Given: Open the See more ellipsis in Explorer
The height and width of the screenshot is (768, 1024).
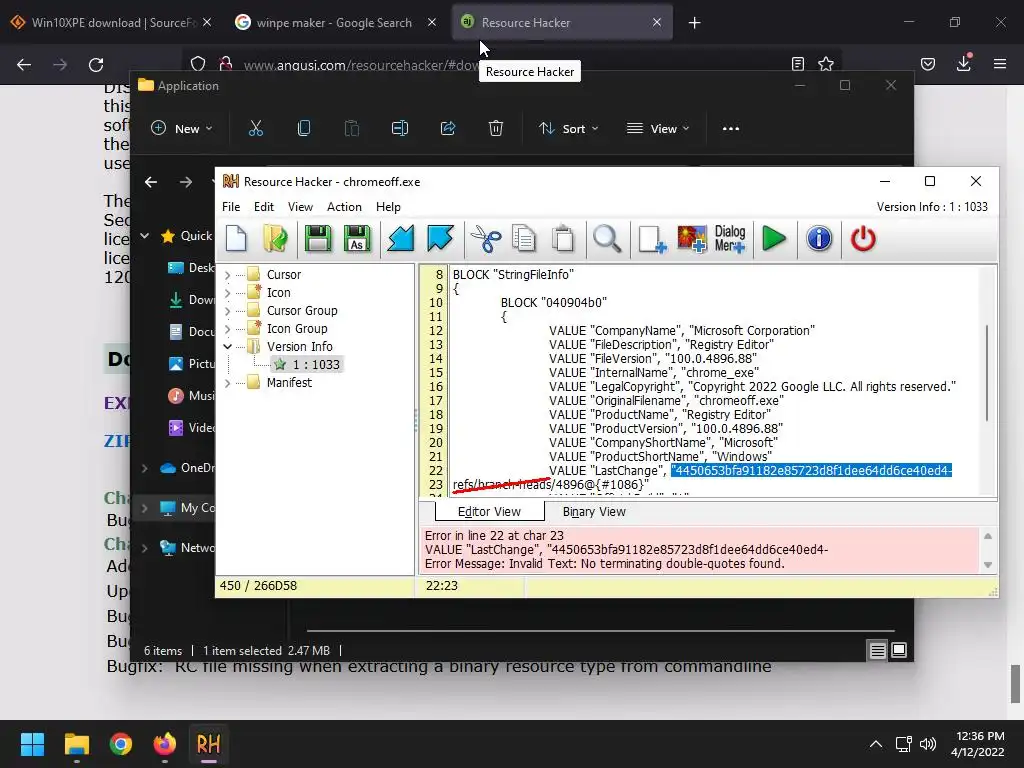Looking at the screenshot, I should pos(731,129).
